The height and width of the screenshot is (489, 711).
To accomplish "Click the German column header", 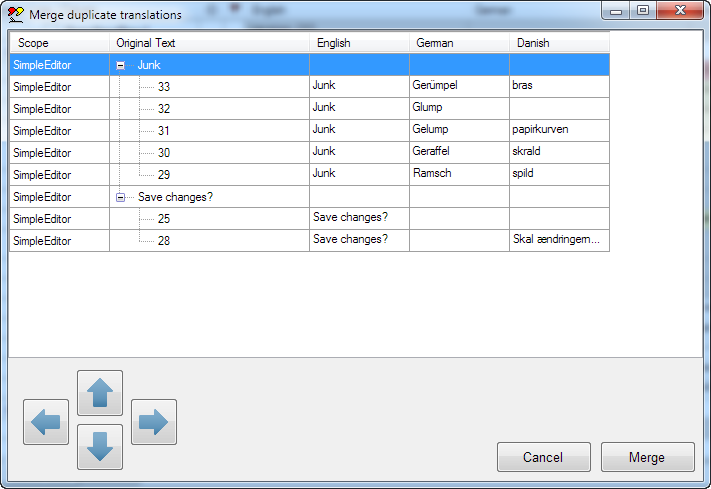I will (x=458, y=43).
